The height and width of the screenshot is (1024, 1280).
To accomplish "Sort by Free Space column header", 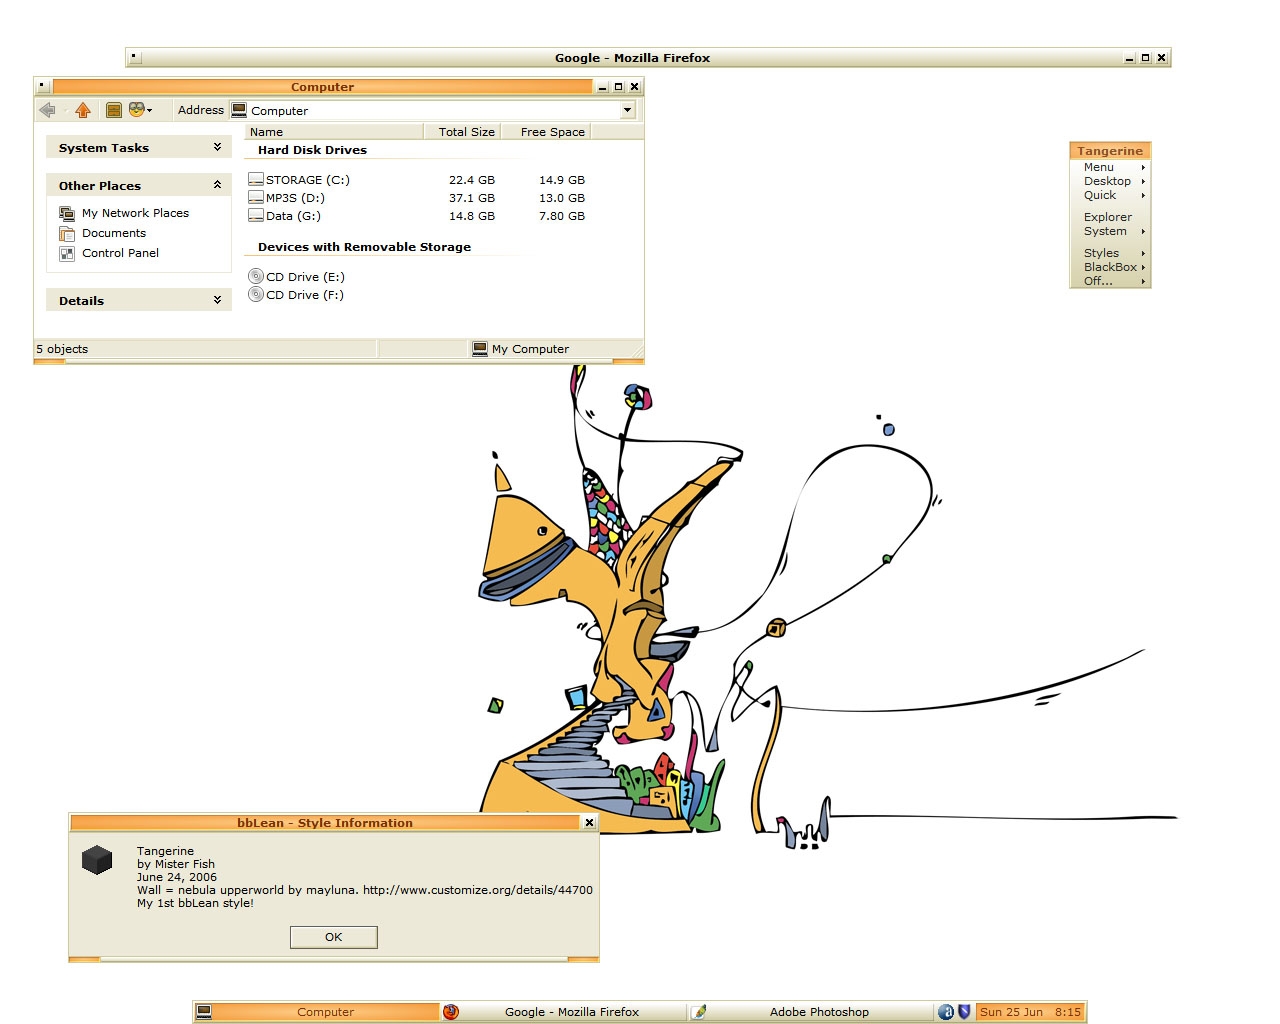I will 546,132.
